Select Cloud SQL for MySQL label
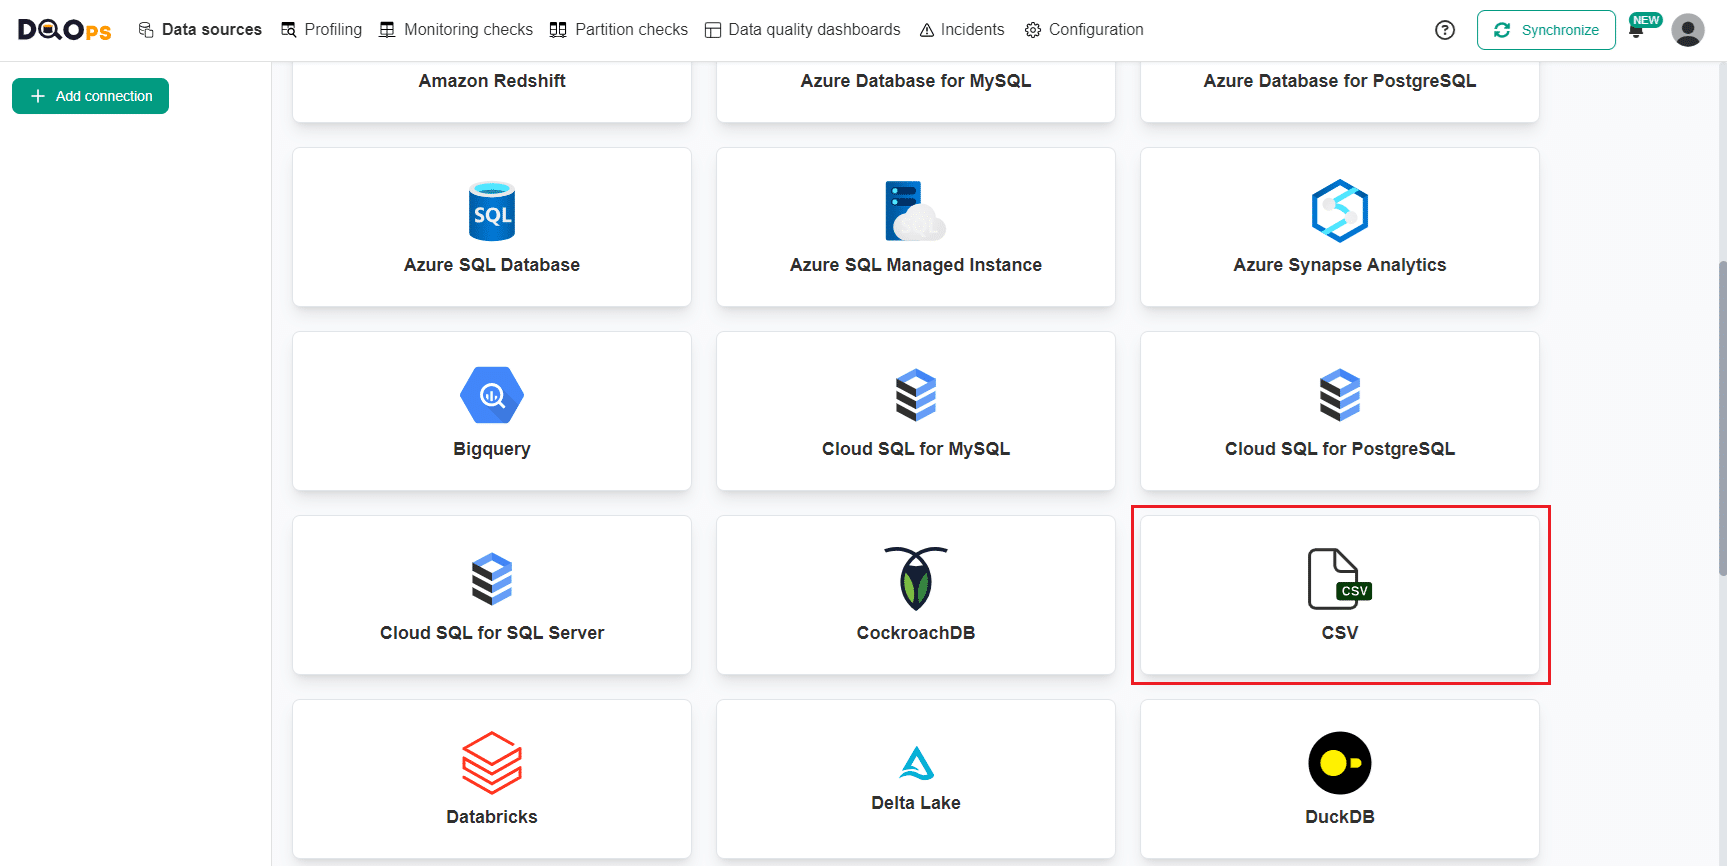This screenshot has height=866, width=1727. [916, 449]
